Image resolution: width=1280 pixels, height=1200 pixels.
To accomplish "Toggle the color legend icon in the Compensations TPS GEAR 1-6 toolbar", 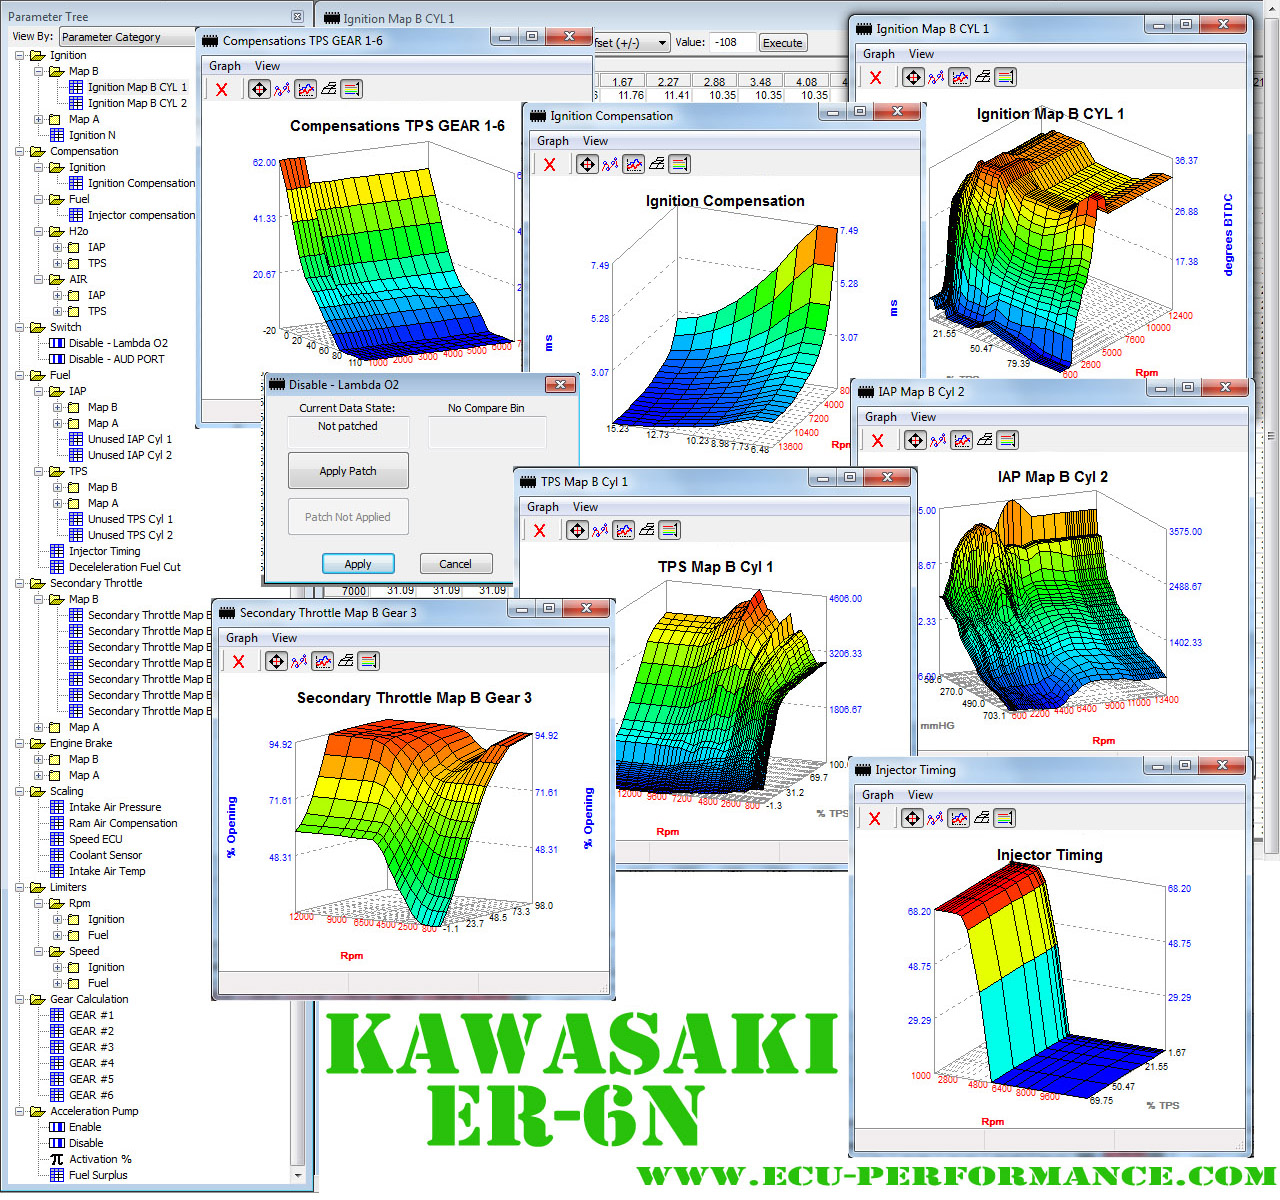I will [x=352, y=90].
